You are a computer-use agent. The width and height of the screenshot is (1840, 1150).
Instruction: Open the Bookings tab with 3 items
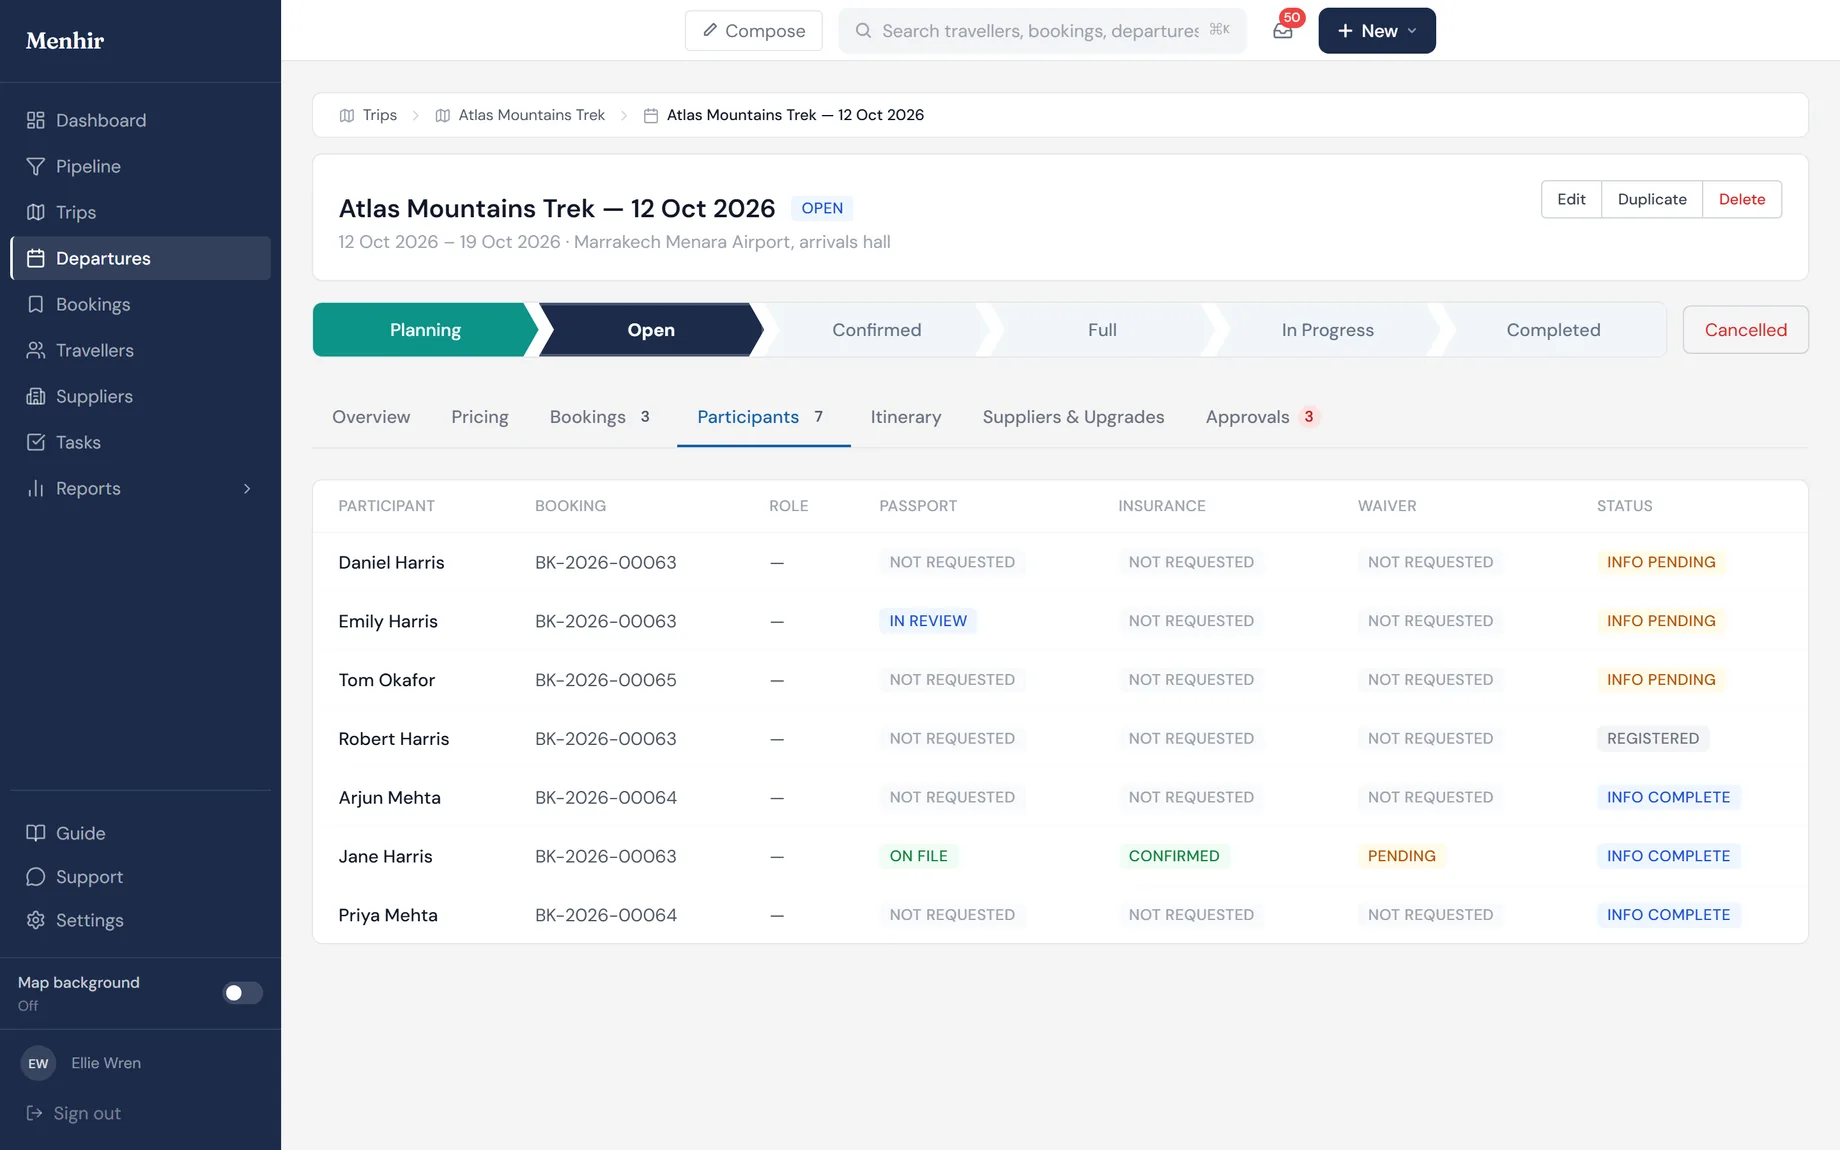600,417
